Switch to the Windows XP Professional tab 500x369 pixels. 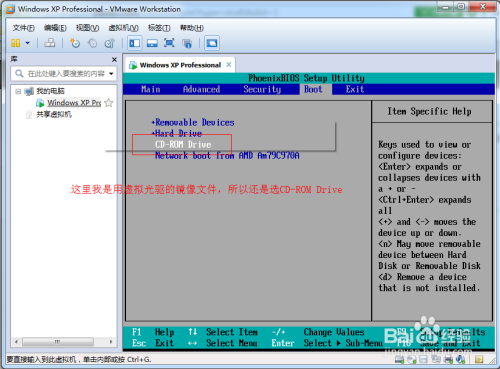pyautogui.click(x=180, y=65)
